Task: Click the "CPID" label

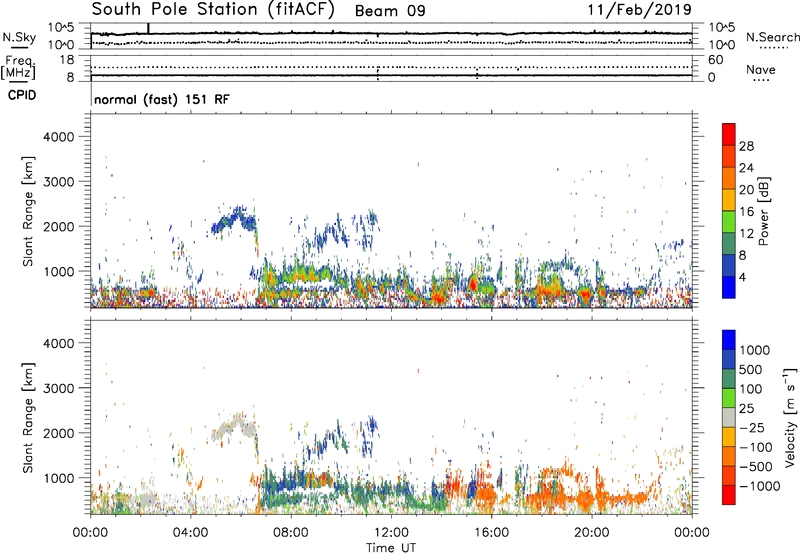Action: [x=22, y=95]
